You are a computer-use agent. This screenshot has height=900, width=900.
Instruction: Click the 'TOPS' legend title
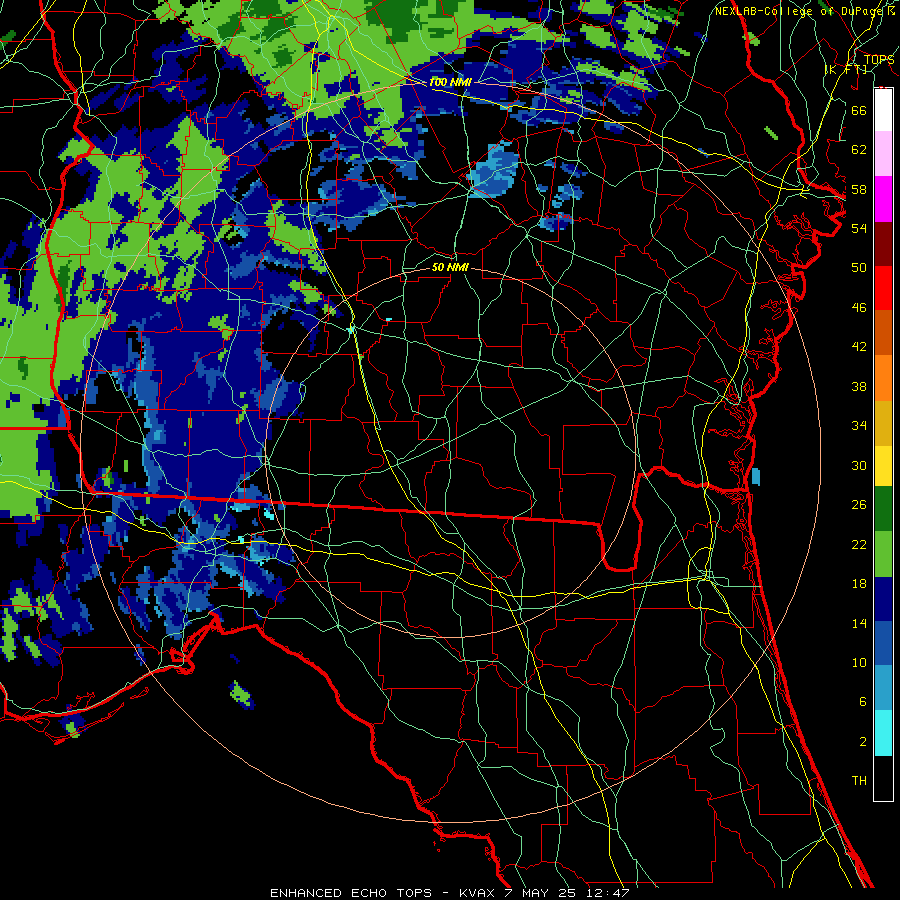pyautogui.click(x=879, y=60)
